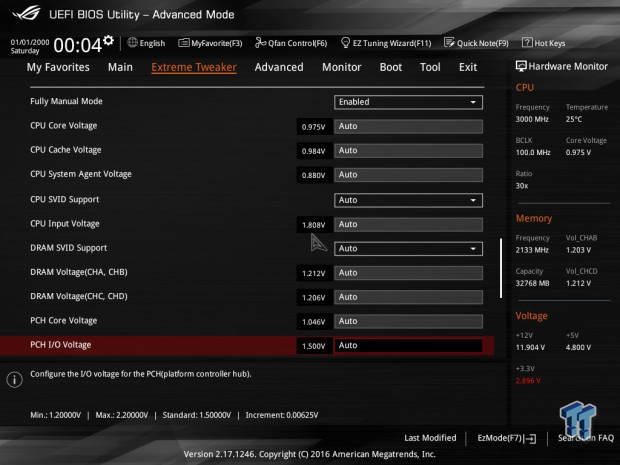The image size is (620, 465).
Task: Click the DRAM Voltage(CHA, CHB) field
Action: (x=408, y=273)
